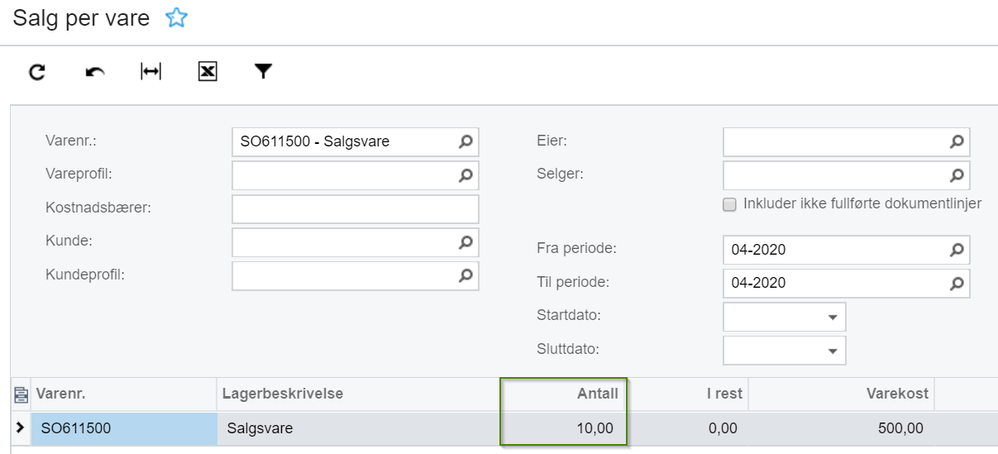Click the Kunde input field
This screenshot has width=998, height=454.
pos(355,242)
